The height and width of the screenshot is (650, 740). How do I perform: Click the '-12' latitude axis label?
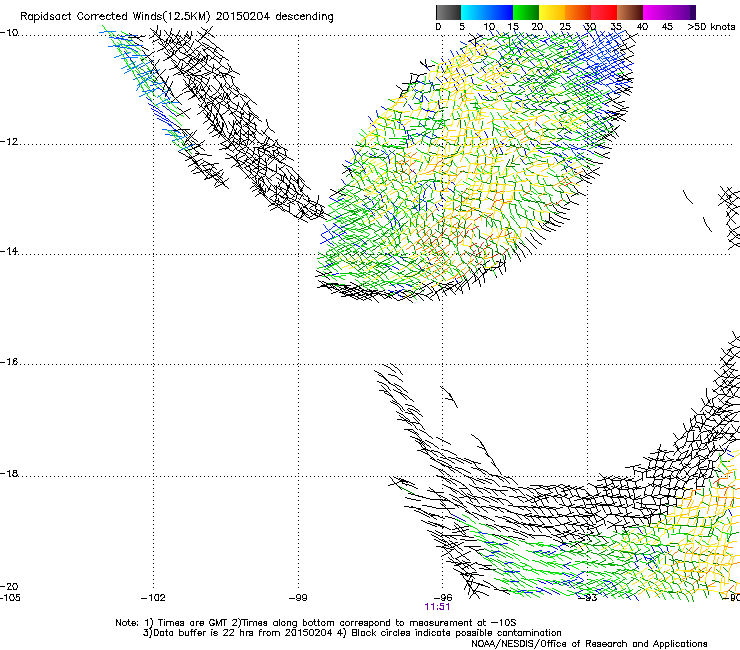pos(9,142)
